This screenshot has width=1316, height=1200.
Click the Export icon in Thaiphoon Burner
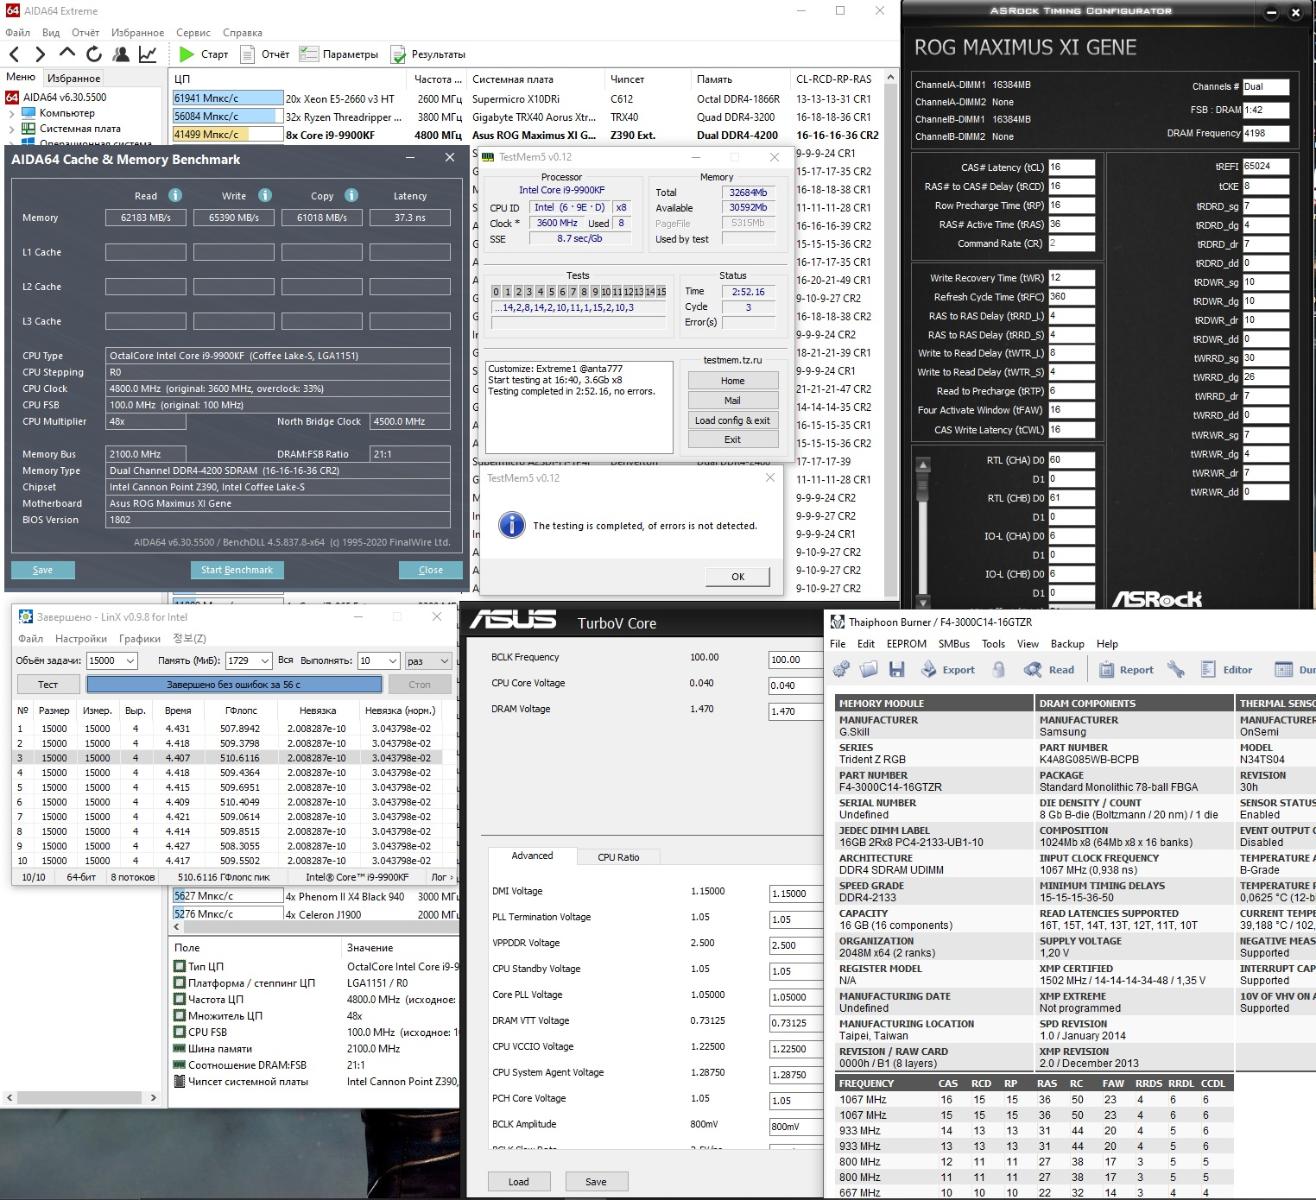tap(929, 670)
